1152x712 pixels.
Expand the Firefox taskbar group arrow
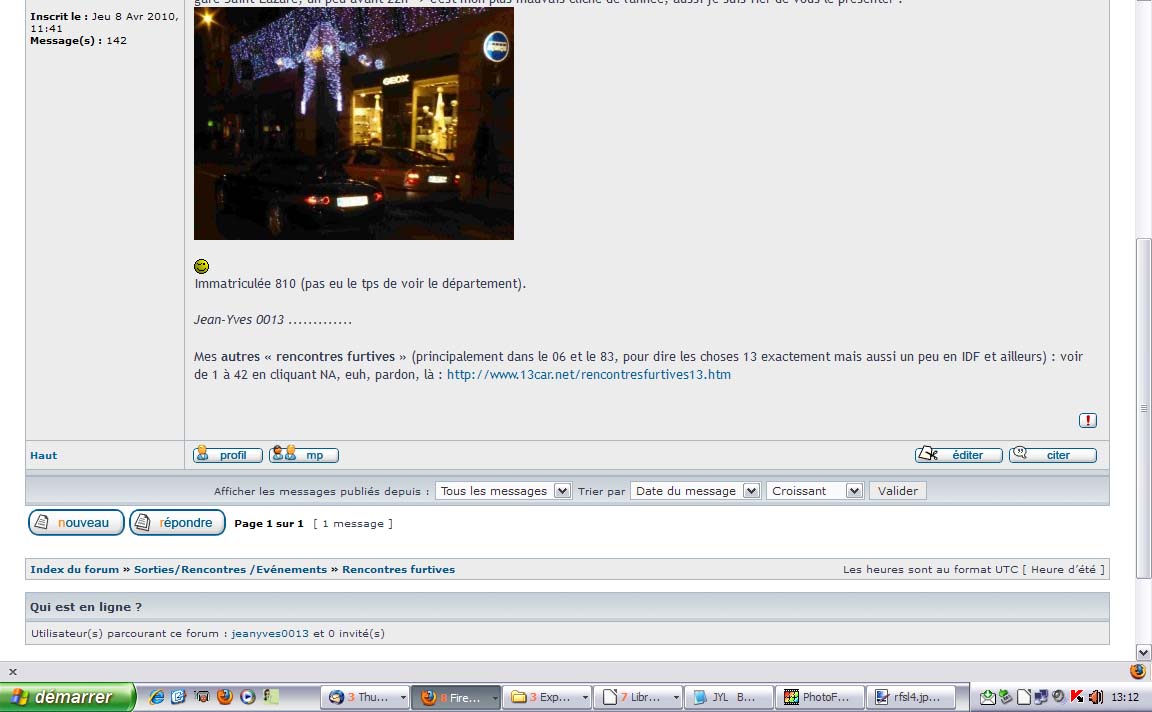494,697
